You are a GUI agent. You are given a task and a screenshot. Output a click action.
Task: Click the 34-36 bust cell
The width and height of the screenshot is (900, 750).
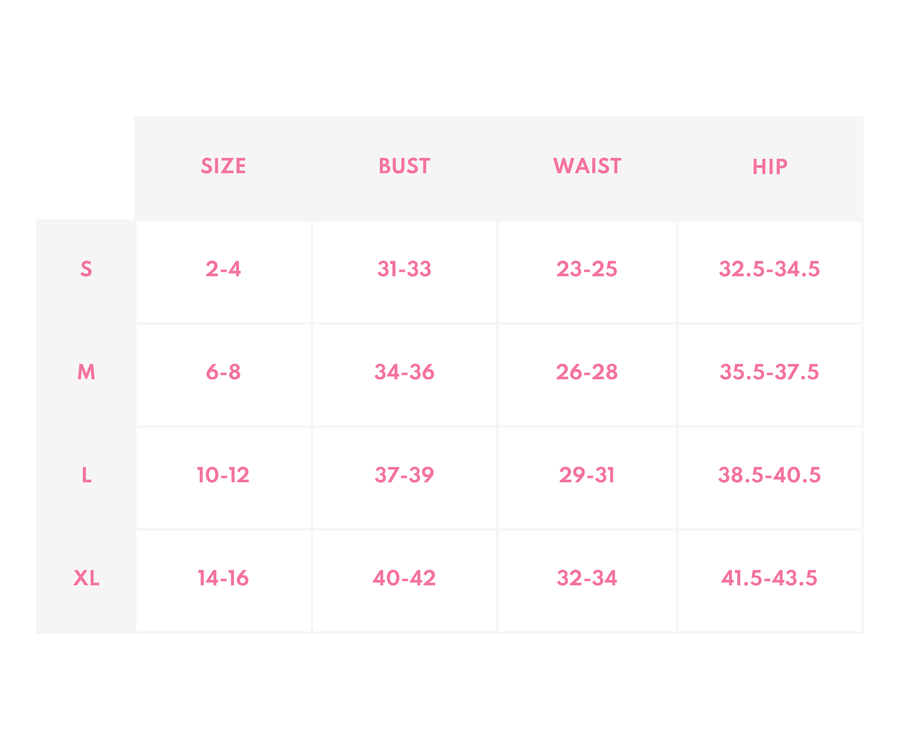(x=404, y=372)
